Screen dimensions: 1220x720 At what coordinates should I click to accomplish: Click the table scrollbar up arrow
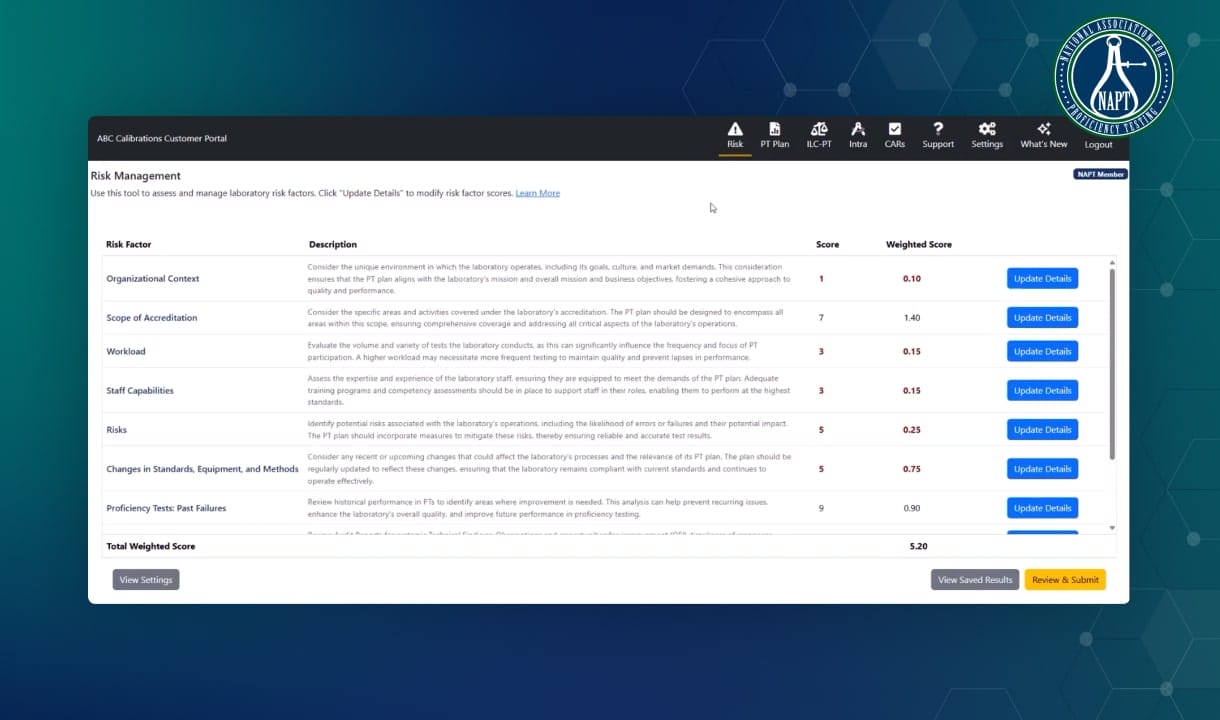1112,263
